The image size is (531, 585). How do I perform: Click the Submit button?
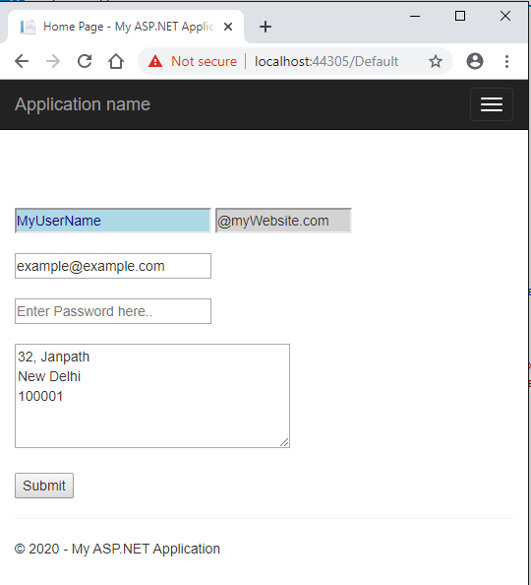point(44,485)
